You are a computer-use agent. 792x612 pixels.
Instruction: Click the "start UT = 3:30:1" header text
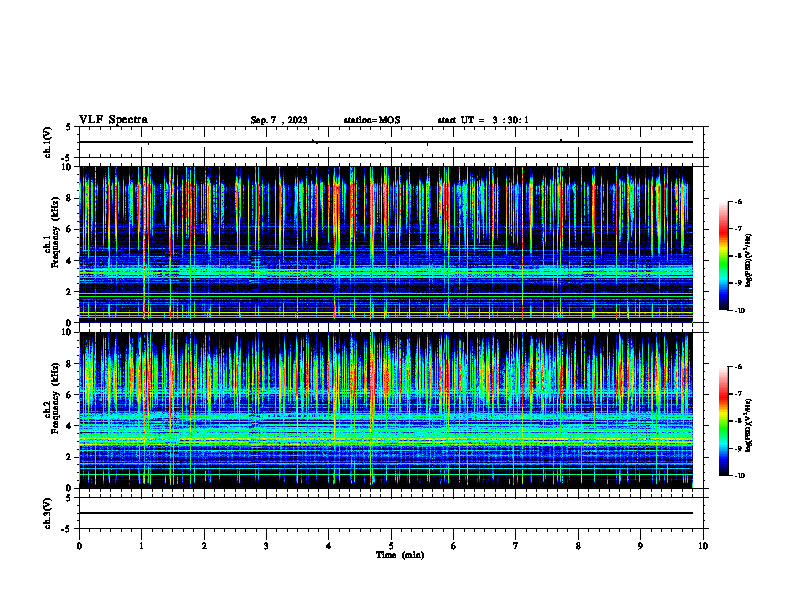[x=483, y=120]
